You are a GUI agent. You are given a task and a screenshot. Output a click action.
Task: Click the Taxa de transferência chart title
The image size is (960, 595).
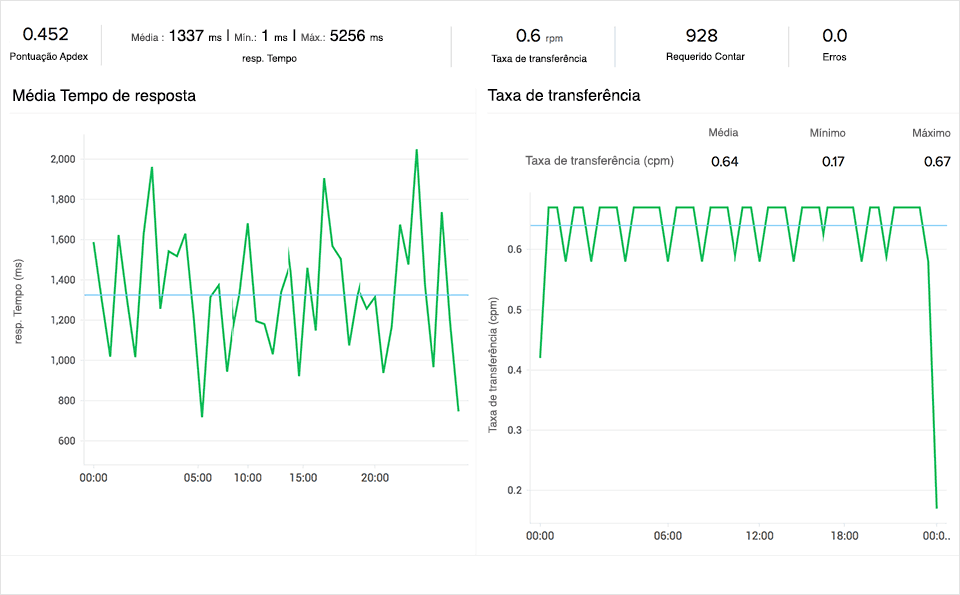coord(563,96)
